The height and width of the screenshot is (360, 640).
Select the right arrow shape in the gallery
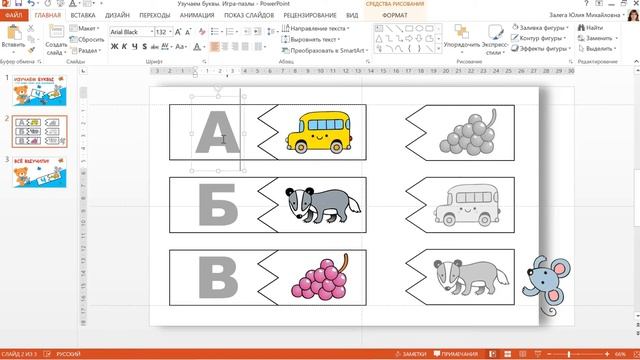tap(409, 39)
